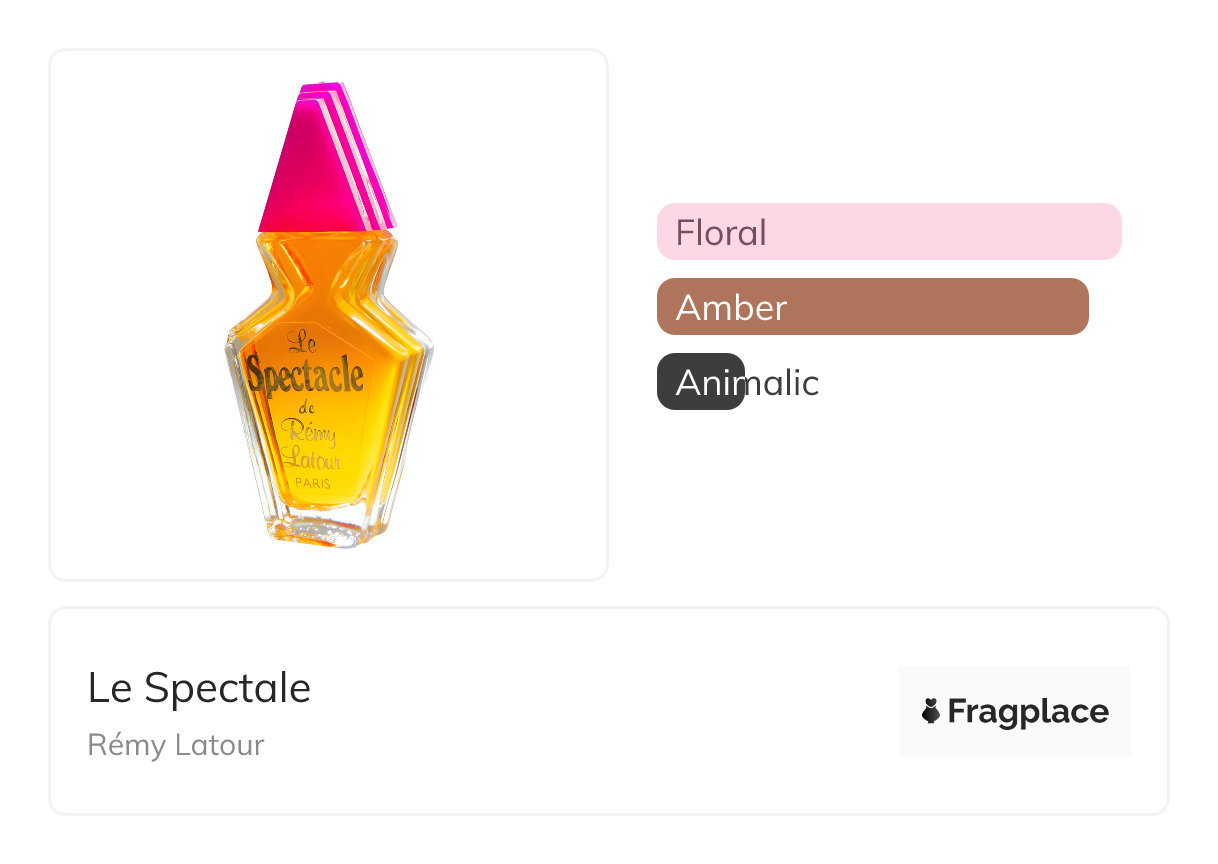1218x864 pixels.
Task: Click the Fragplace bottle logo icon
Action: pyautogui.click(x=931, y=711)
